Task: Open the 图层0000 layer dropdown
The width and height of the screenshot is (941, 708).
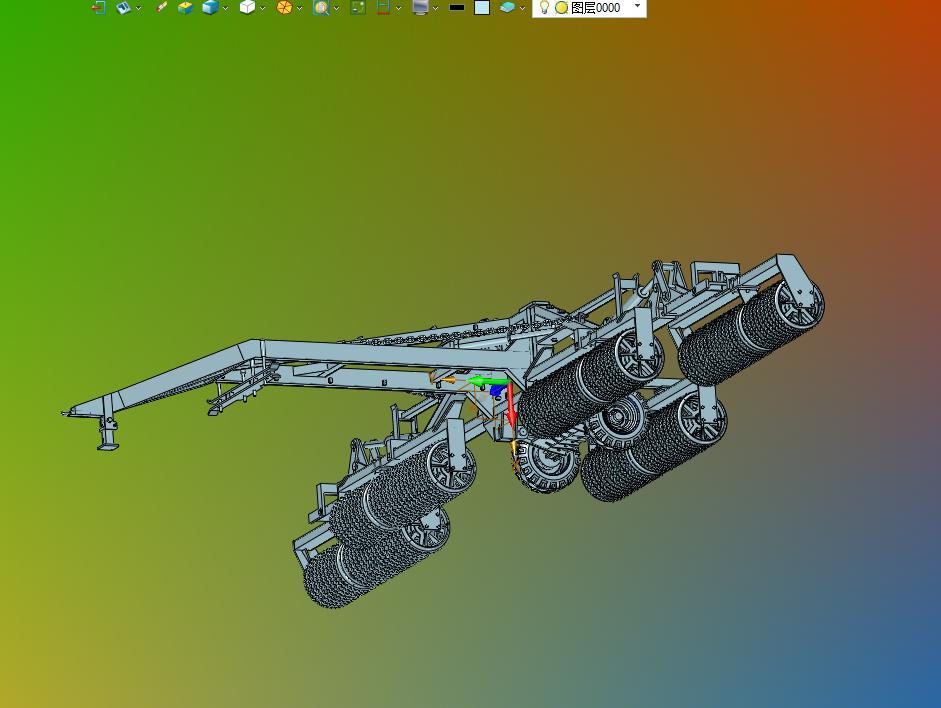Action: (x=637, y=6)
